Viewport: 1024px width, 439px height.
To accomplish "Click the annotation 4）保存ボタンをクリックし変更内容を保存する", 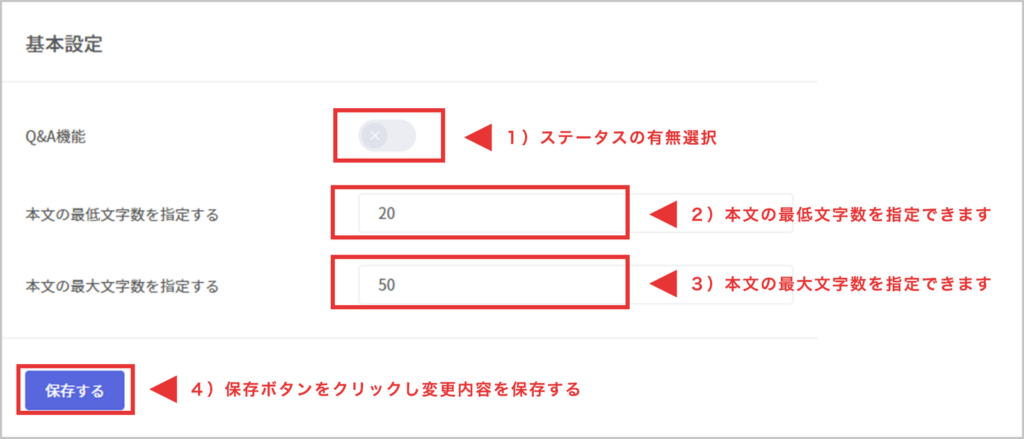I will 385,388.
